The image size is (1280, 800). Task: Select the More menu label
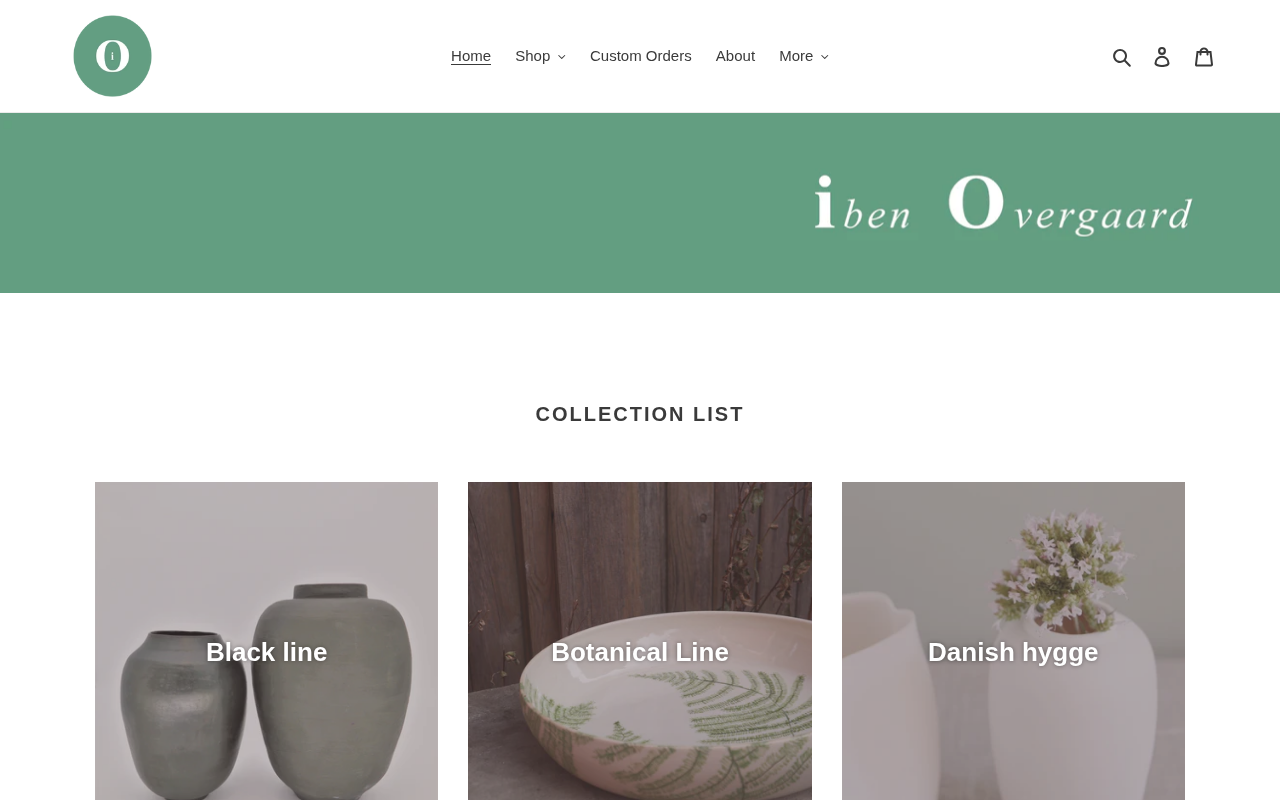click(x=796, y=56)
